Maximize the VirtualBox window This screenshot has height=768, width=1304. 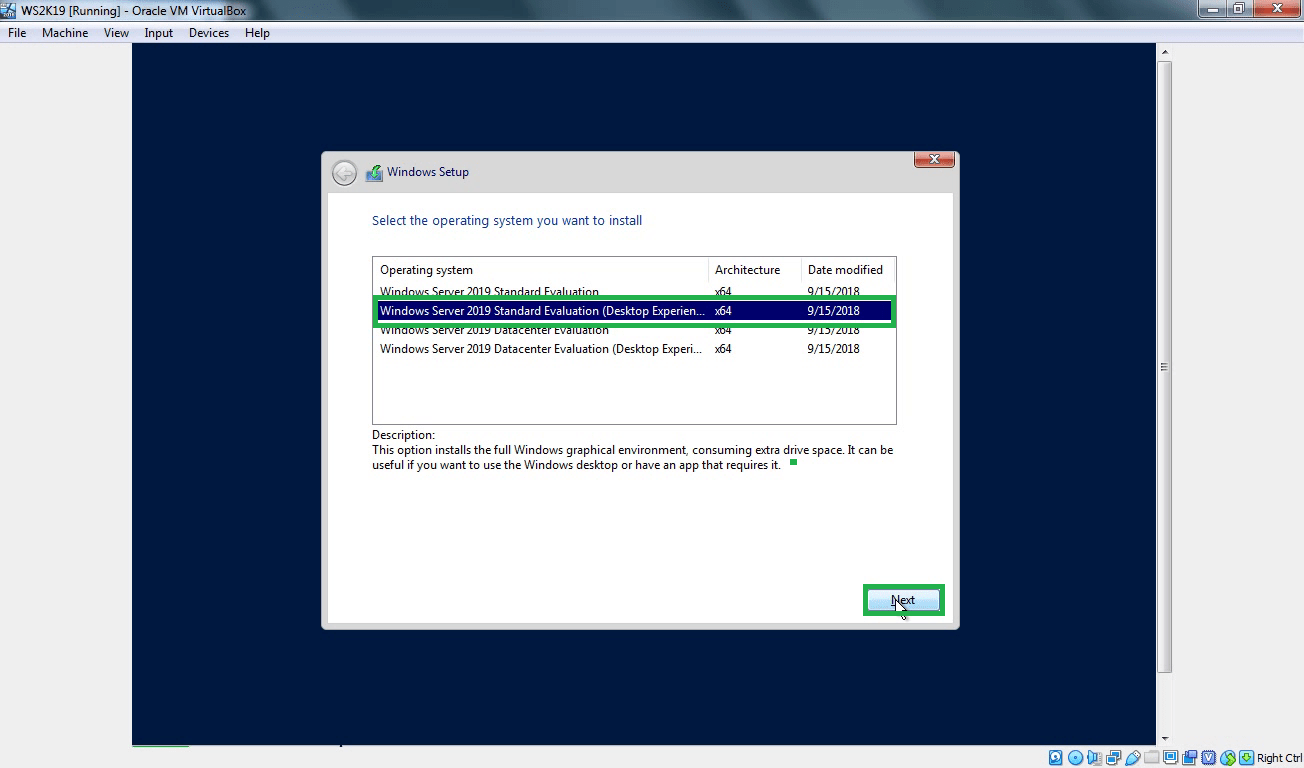click(x=1239, y=9)
